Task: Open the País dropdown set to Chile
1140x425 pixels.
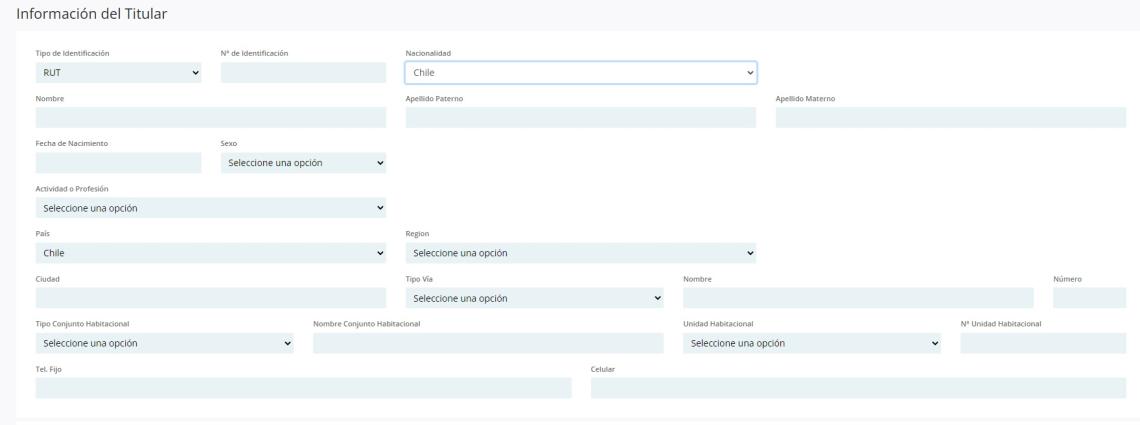Action: click(x=210, y=253)
